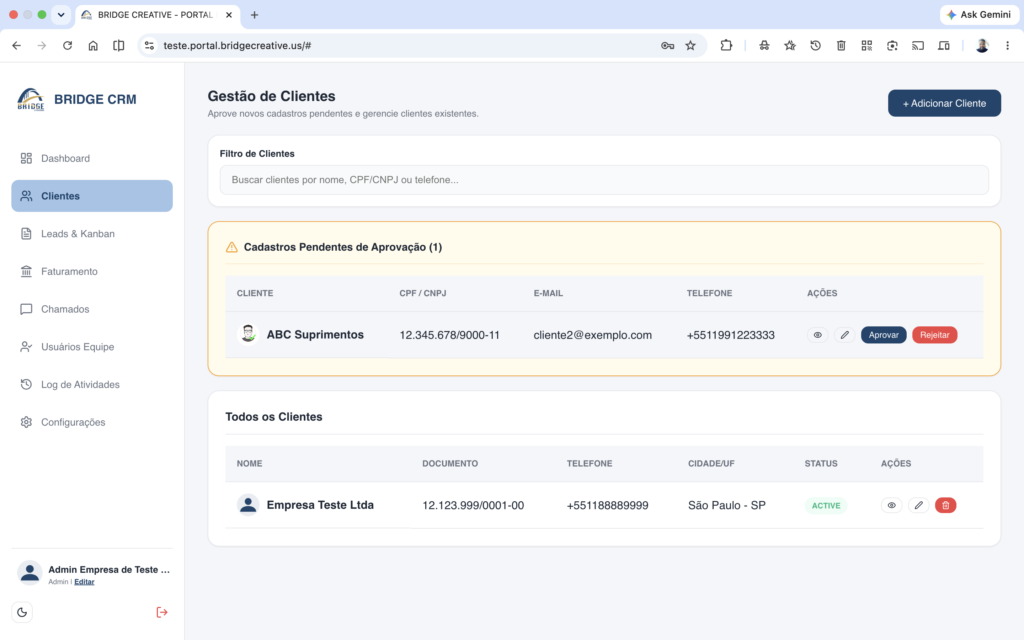Open Configurações settings page
This screenshot has width=1024, height=640.
pos(91,422)
